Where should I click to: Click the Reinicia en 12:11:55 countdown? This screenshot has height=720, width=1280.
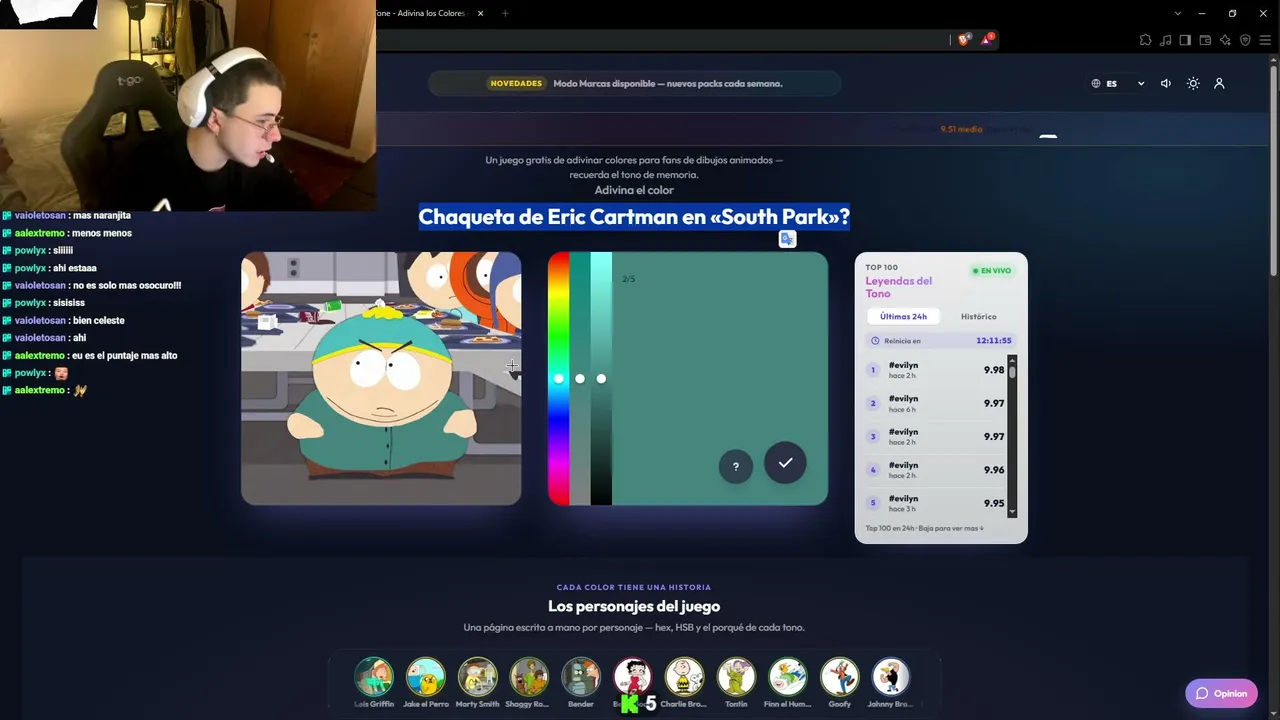click(941, 341)
